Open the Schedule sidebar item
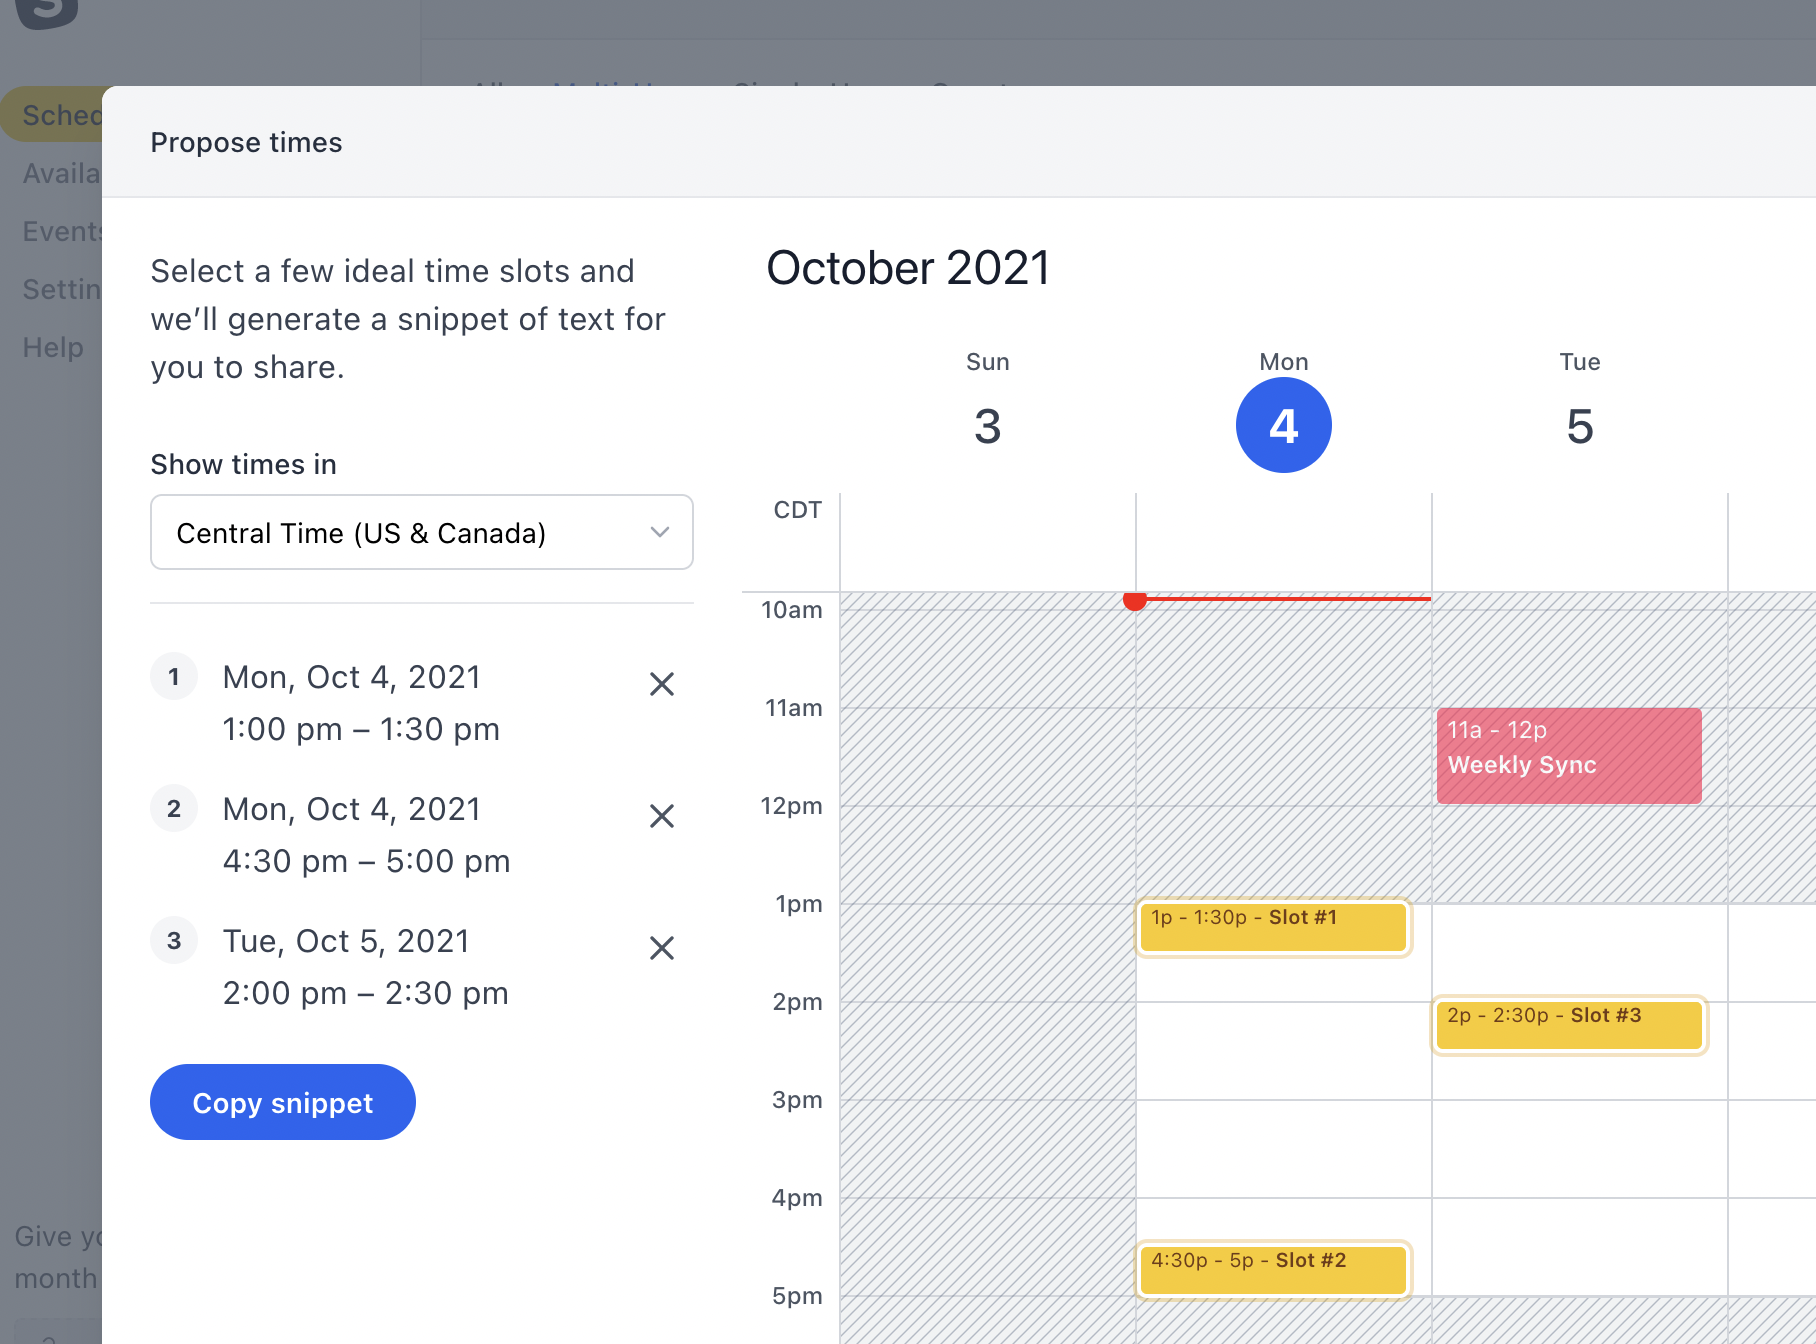 click(55, 115)
